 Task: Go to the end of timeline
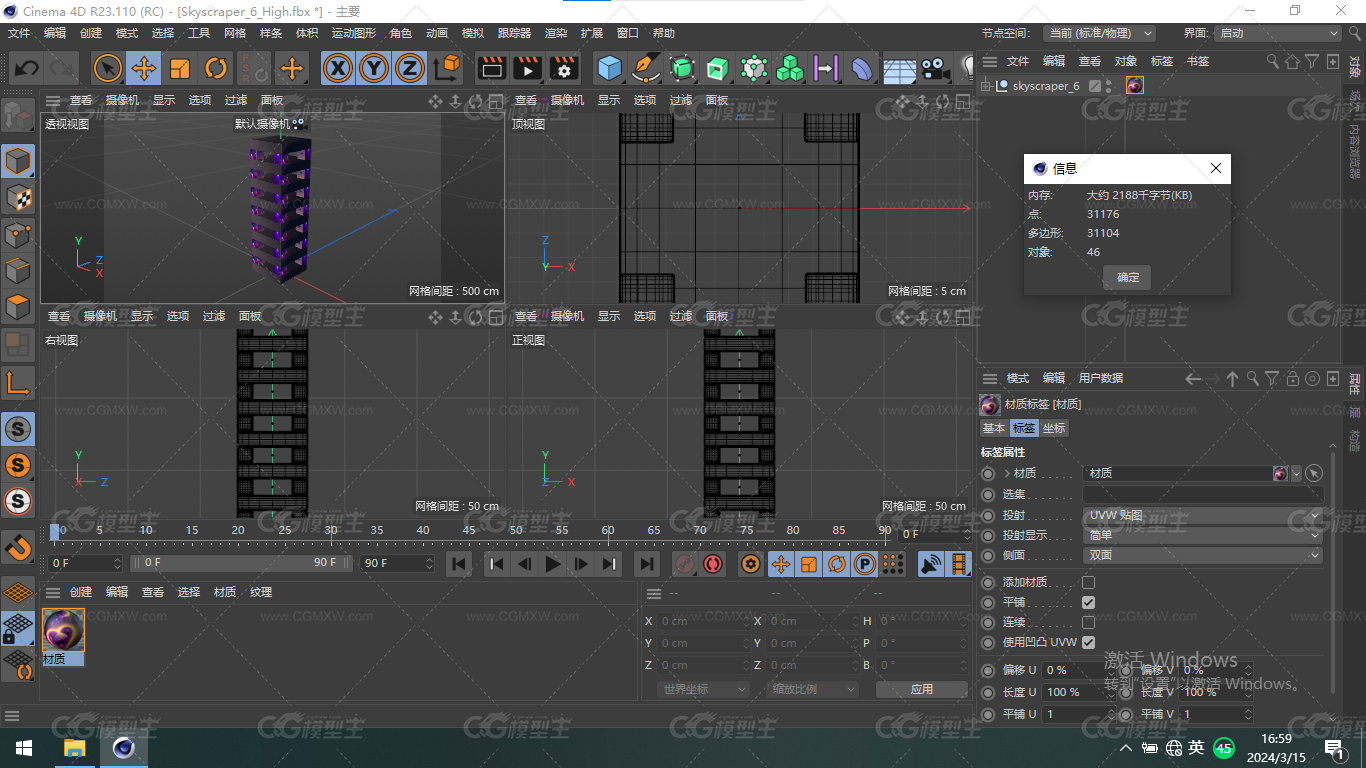pyautogui.click(x=647, y=564)
